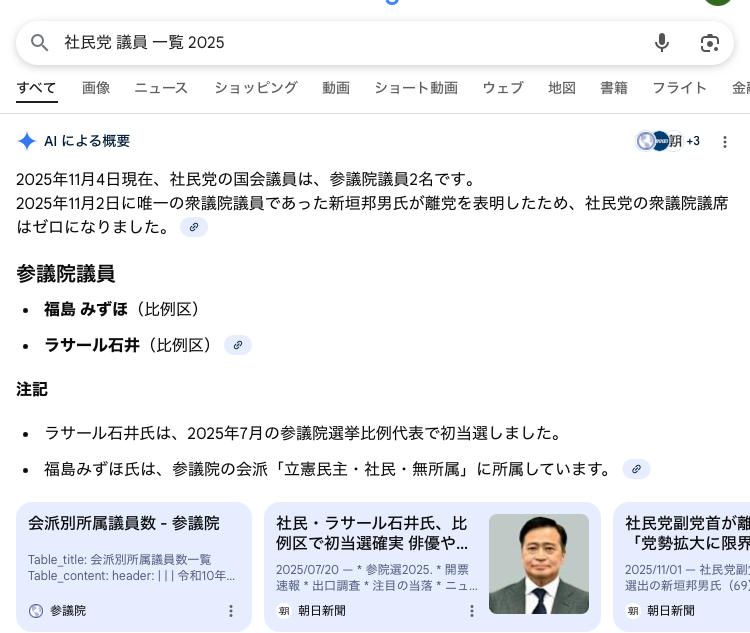The width and height of the screenshot is (750, 633).
Task: Select the 動画 tab
Action: coord(336,88)
